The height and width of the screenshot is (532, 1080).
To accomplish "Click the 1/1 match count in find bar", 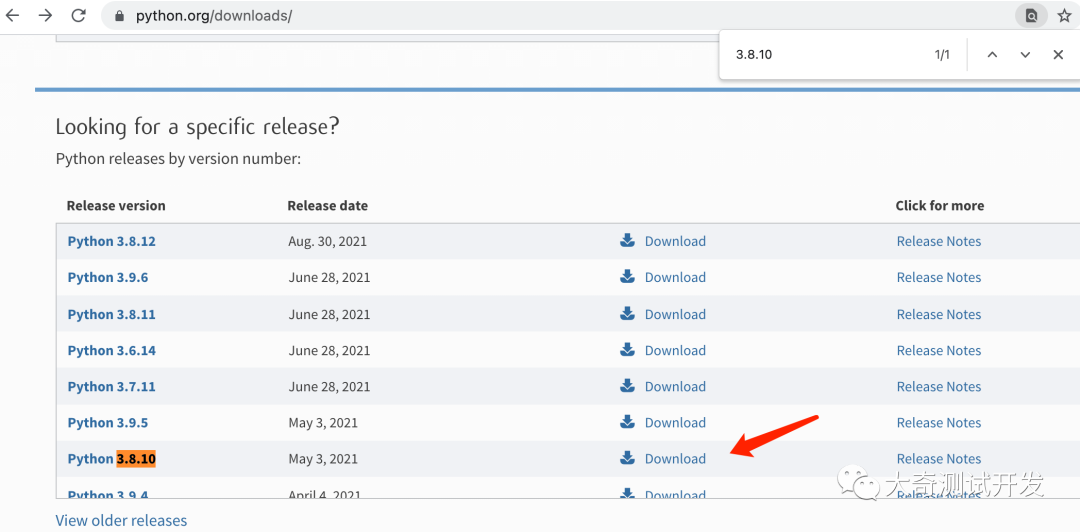I will coord(942,55).
